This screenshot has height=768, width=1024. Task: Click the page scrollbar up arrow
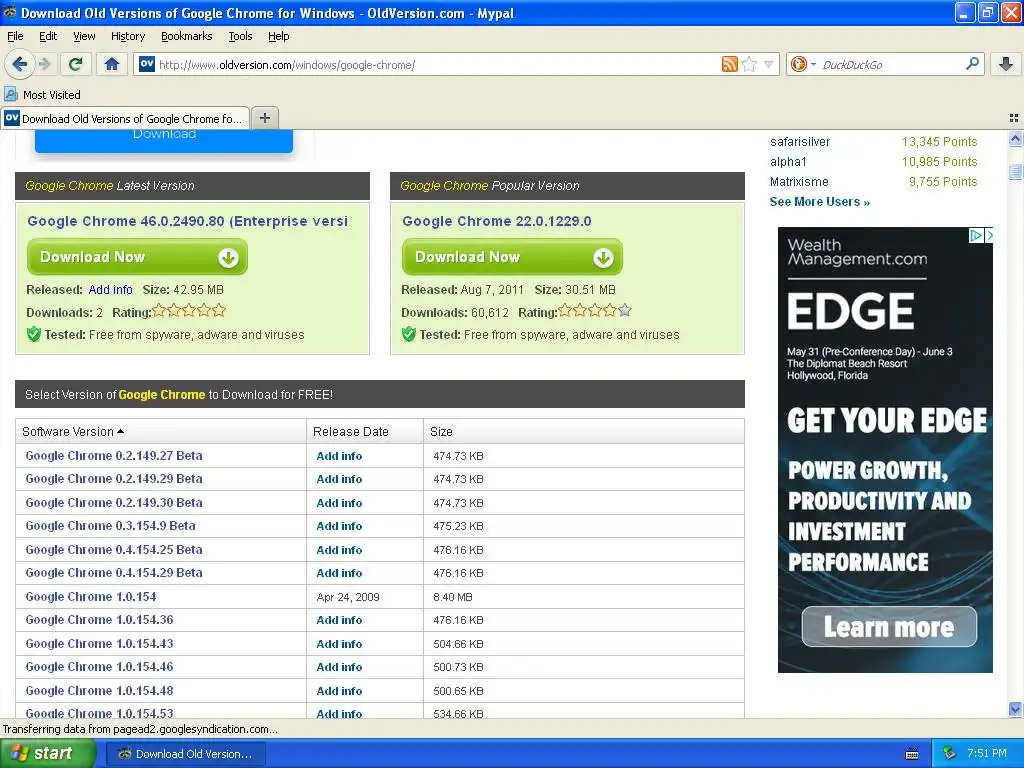pyautogui.click(x=1015, y=138)
